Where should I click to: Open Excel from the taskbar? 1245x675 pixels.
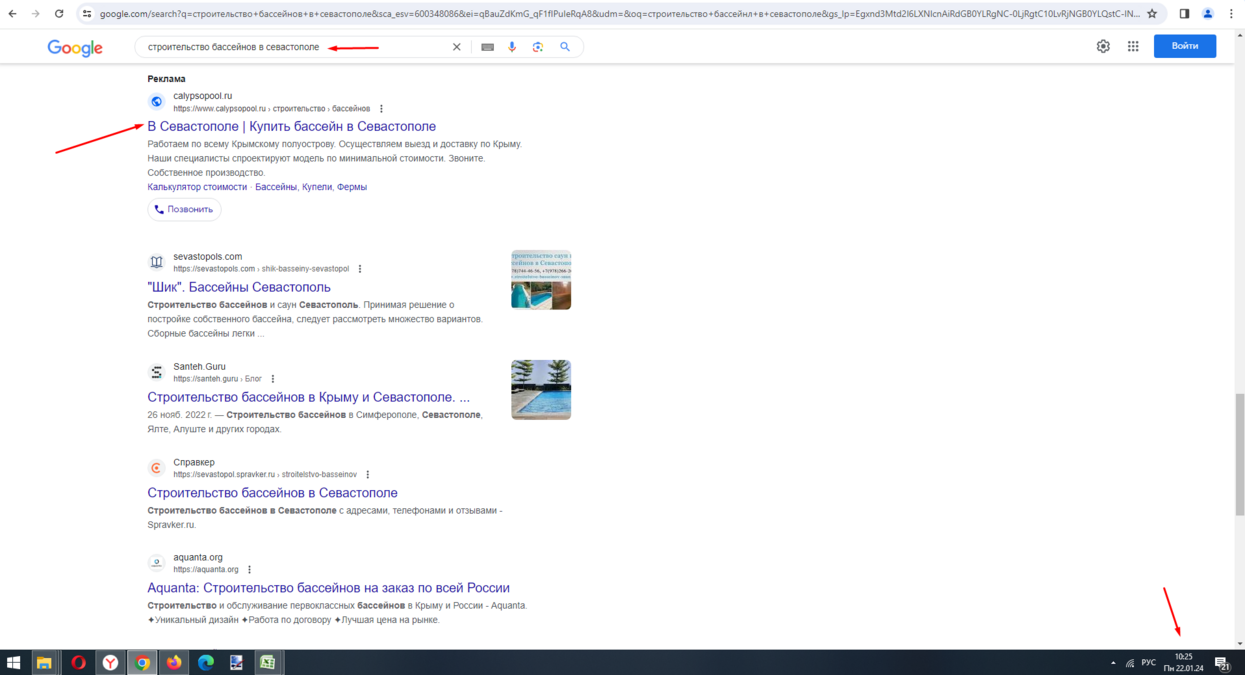click(268, 662)
